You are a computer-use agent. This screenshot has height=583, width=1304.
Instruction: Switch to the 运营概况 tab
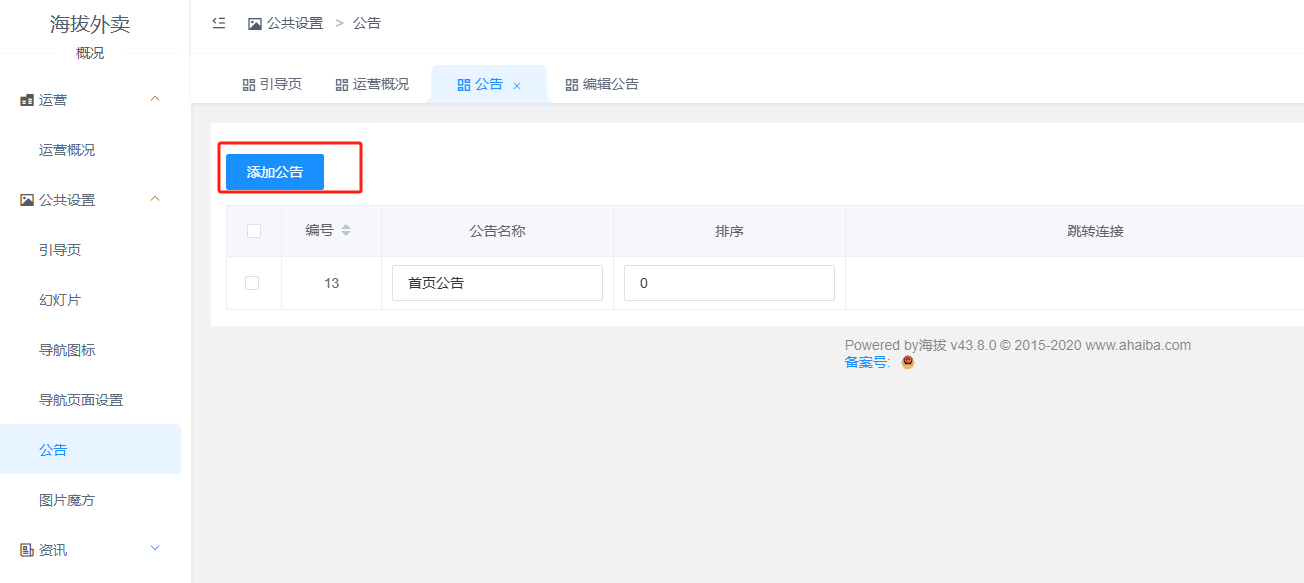(372, 85)
